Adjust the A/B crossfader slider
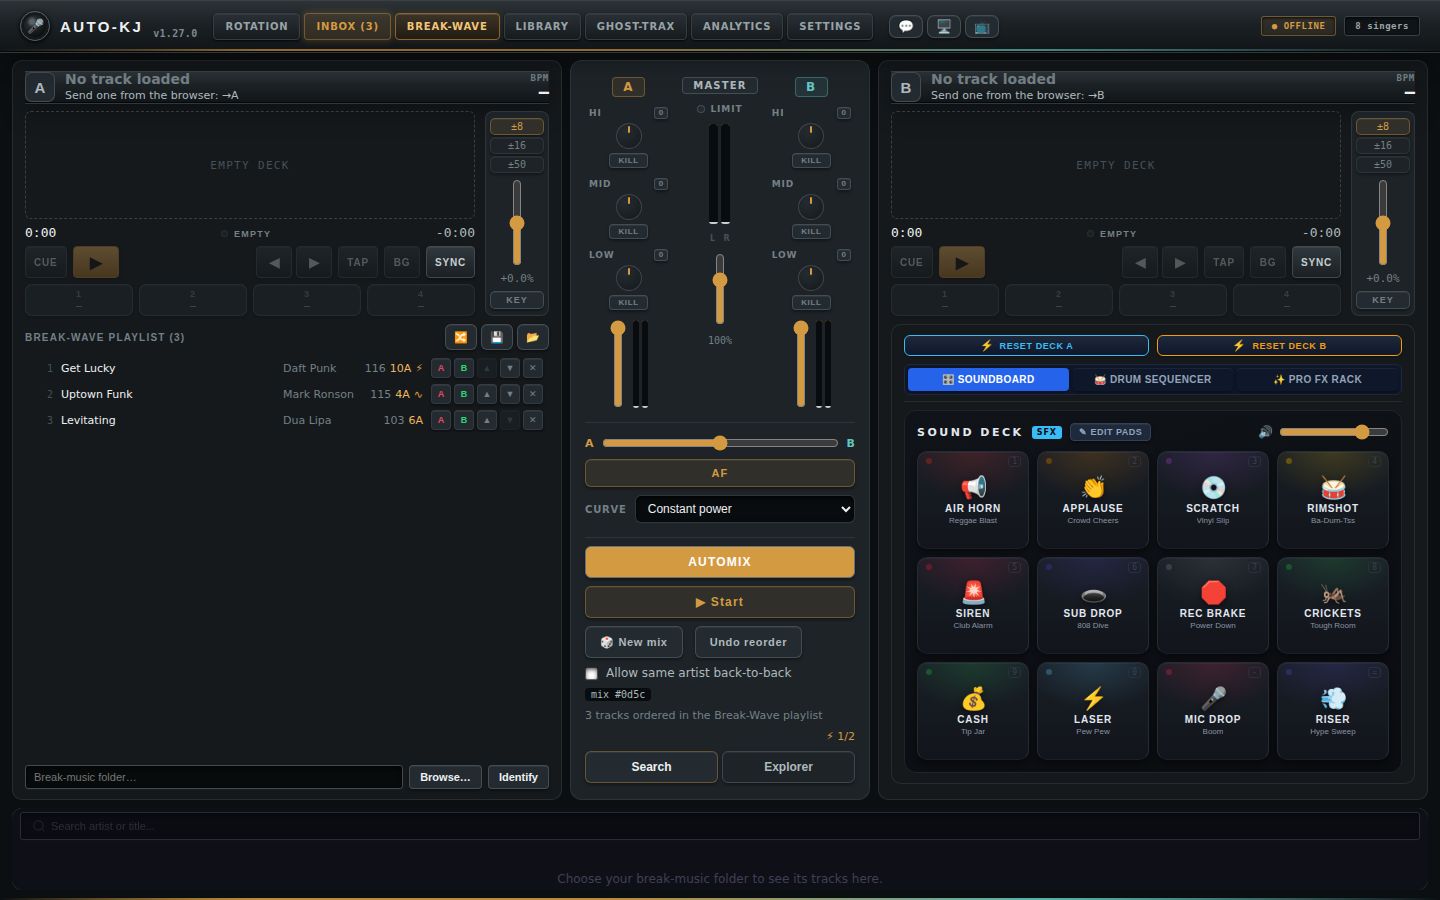The image size is (1440, 900). coord(720,443)
